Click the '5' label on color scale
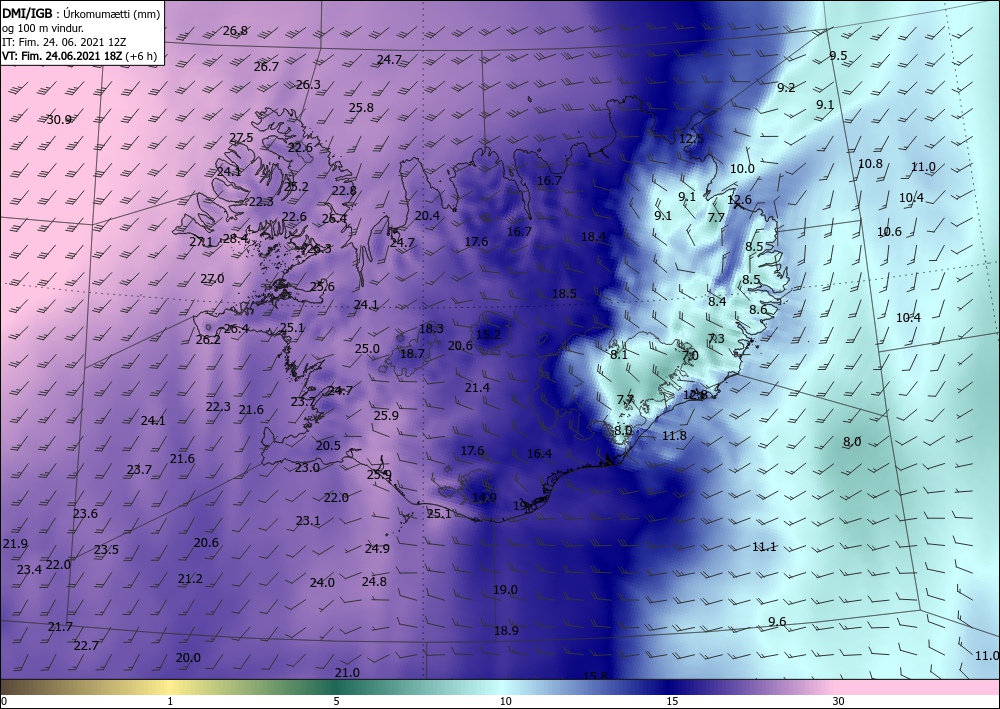 (336, 701)
